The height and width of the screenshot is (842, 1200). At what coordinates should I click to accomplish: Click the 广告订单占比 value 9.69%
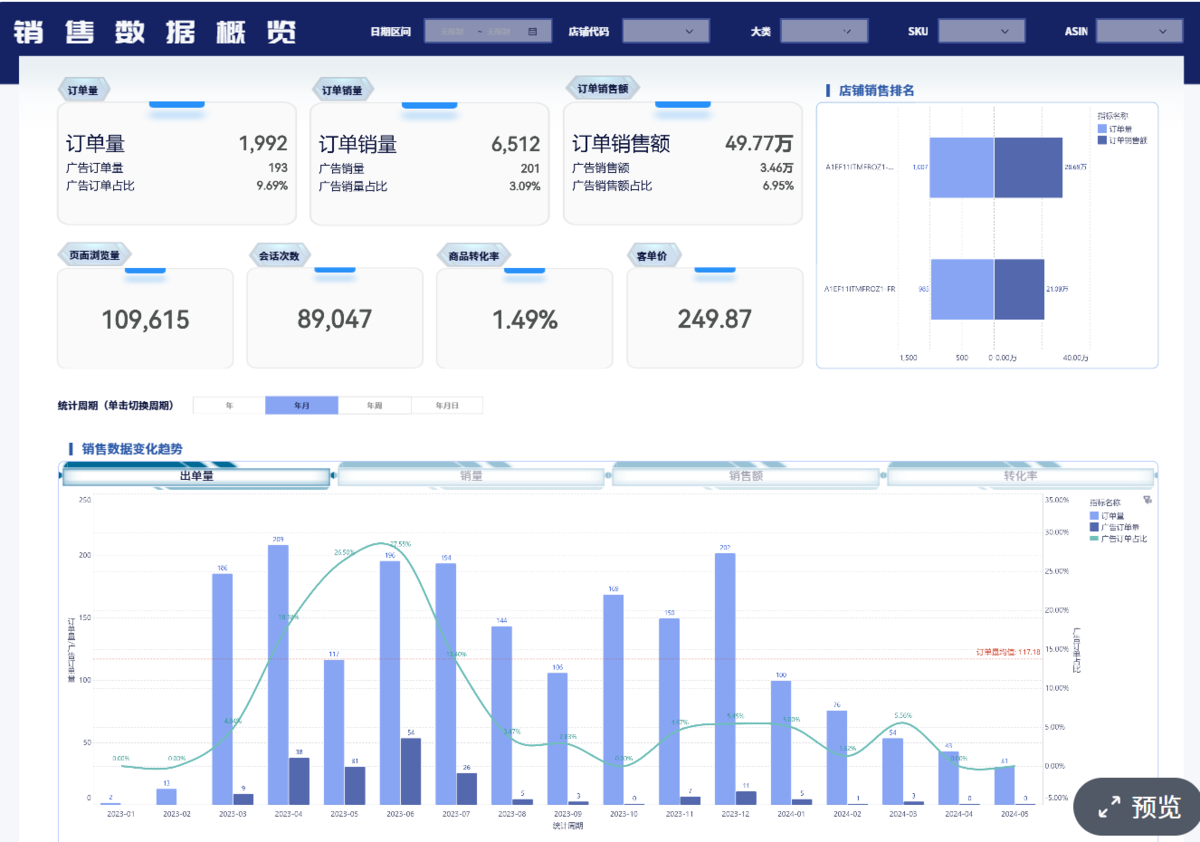coord(272,186)
